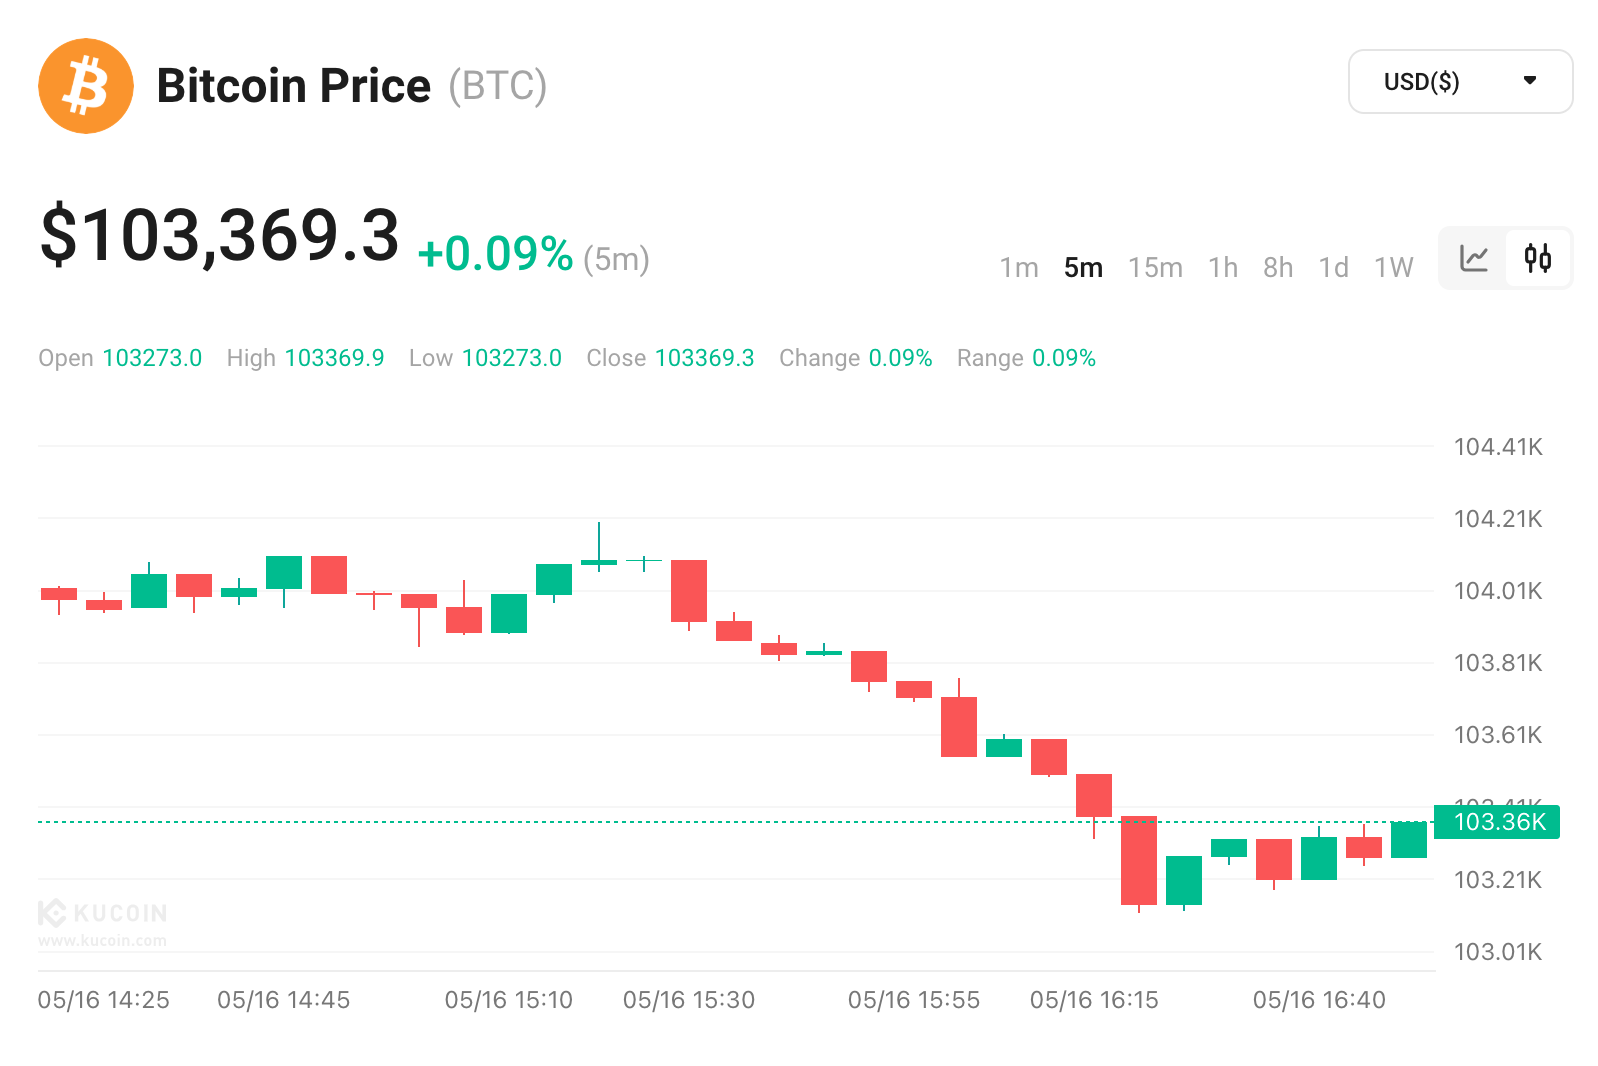Viewport: 1598px width, 1066px height.
Task: Click the Bitcoin Price heading
Action: point(294,86)
